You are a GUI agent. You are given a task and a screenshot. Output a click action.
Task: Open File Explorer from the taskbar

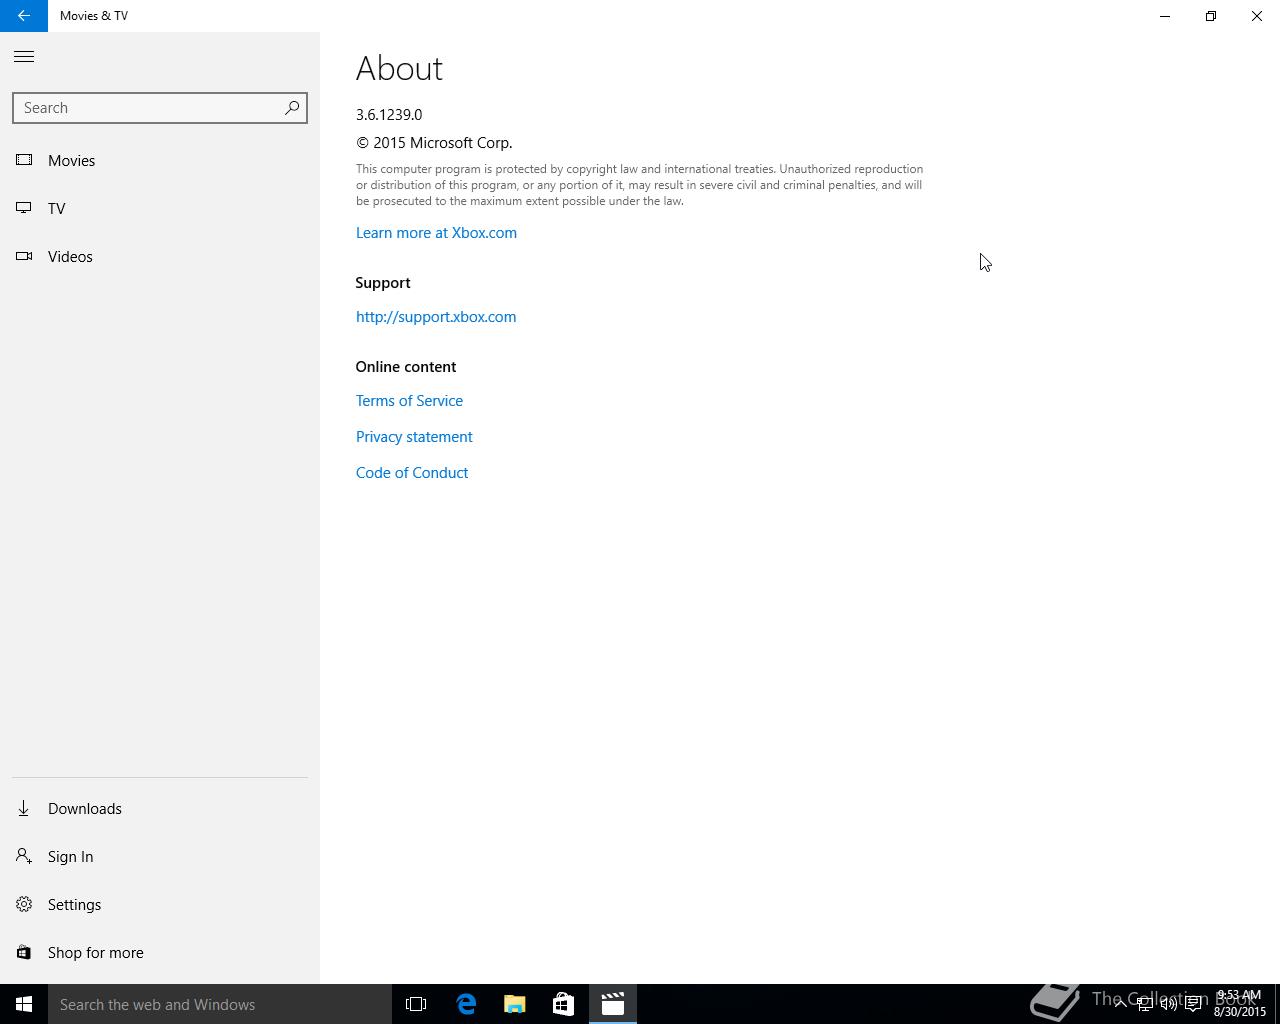point(515,1004)
